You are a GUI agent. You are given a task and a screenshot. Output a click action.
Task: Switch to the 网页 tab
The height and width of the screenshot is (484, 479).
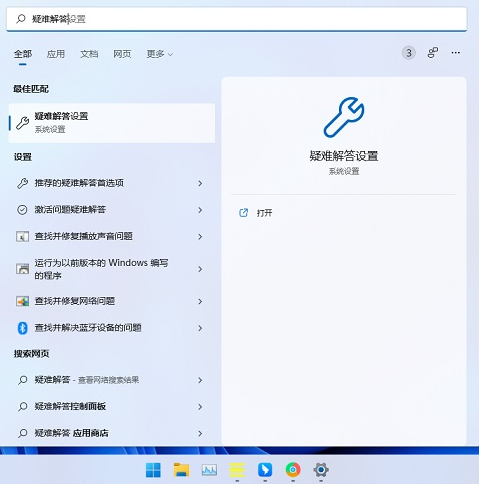tap(122, 54)
